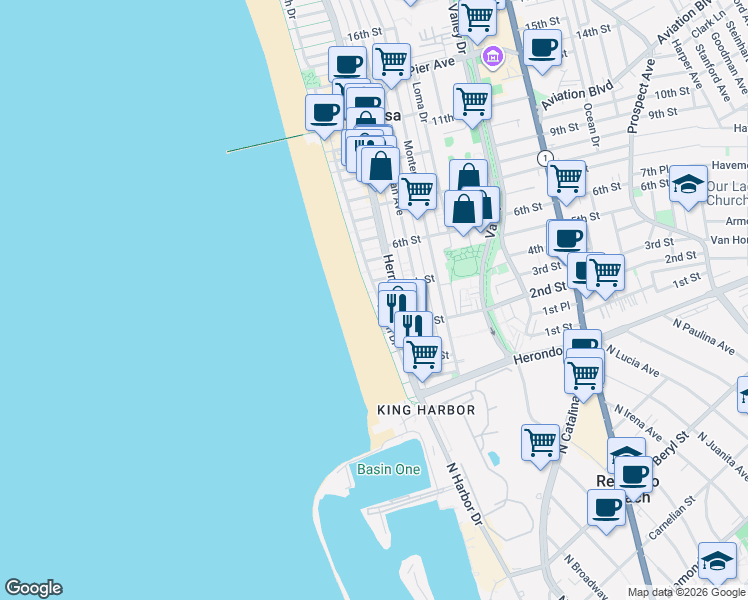This screenshot has width=748, height=600.
Task: Open the purple museum marker on Pier Ave
Action: tap(493, 58)
